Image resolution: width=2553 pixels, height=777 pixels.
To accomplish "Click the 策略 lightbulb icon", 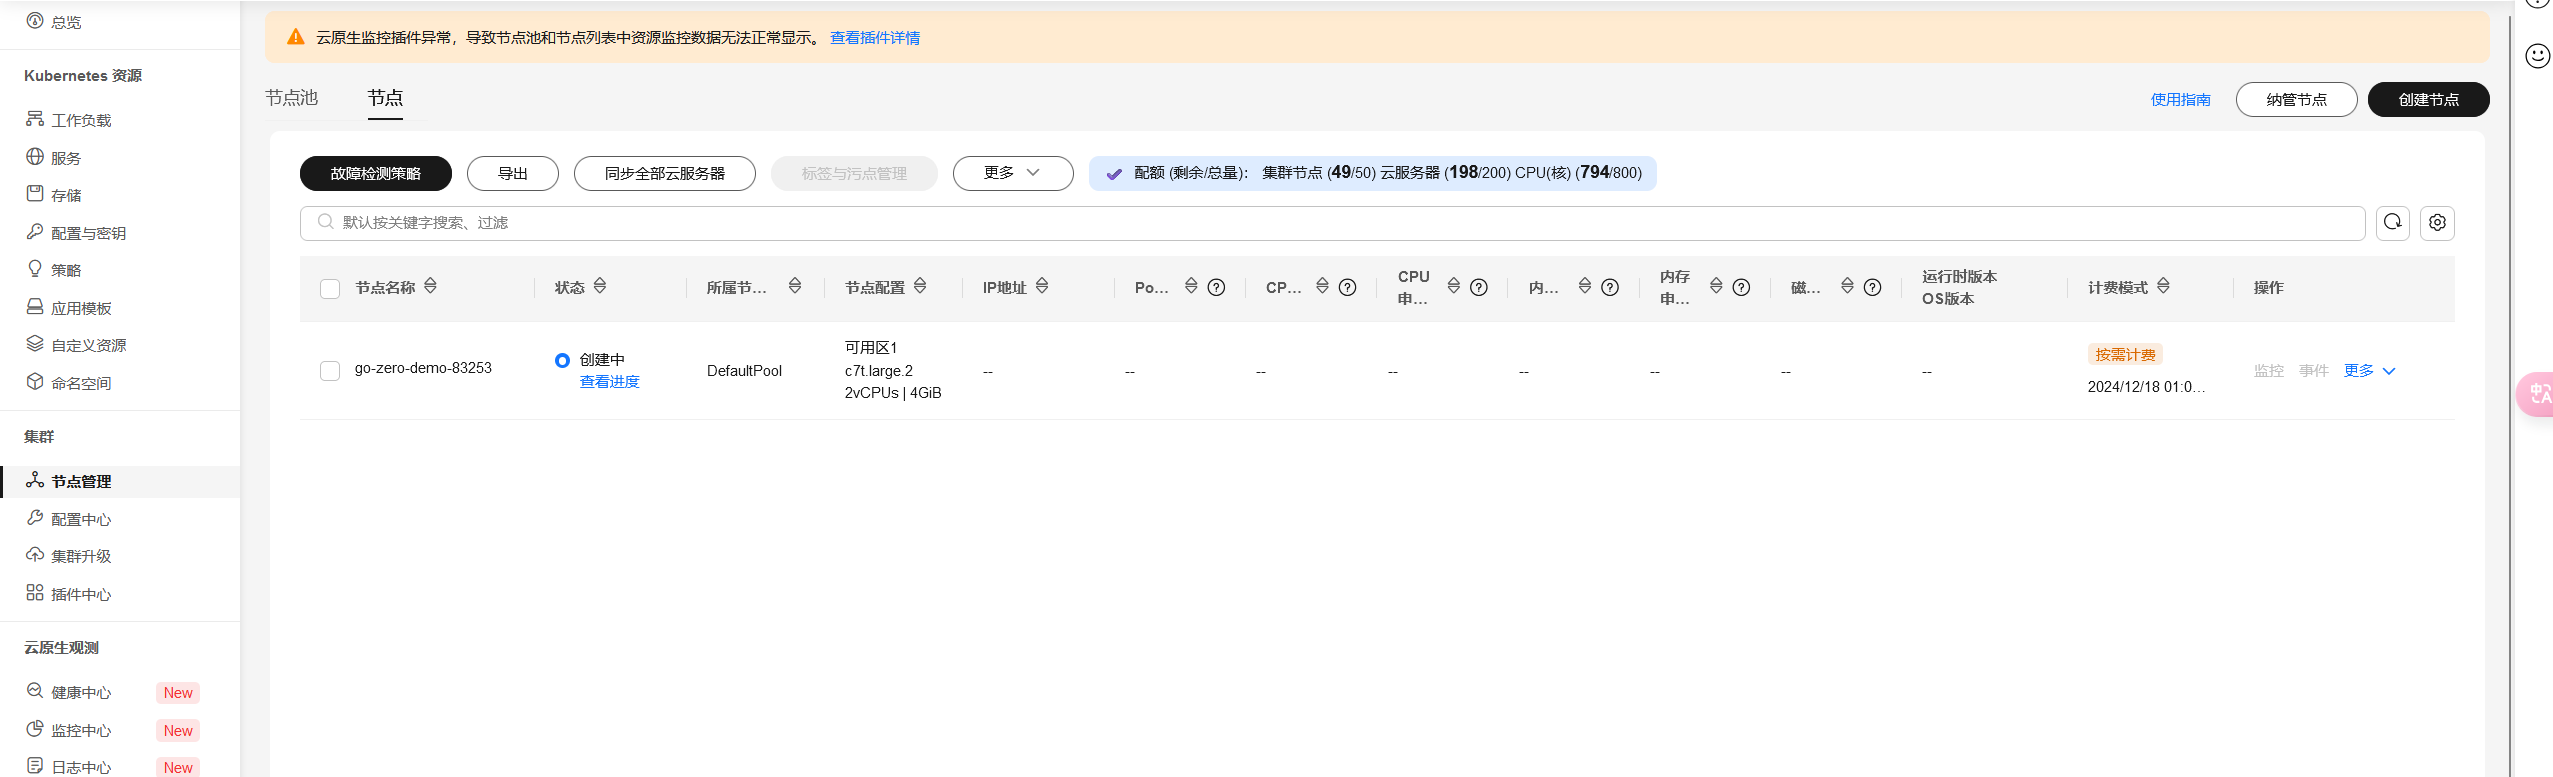I will (x=35, y=269).
